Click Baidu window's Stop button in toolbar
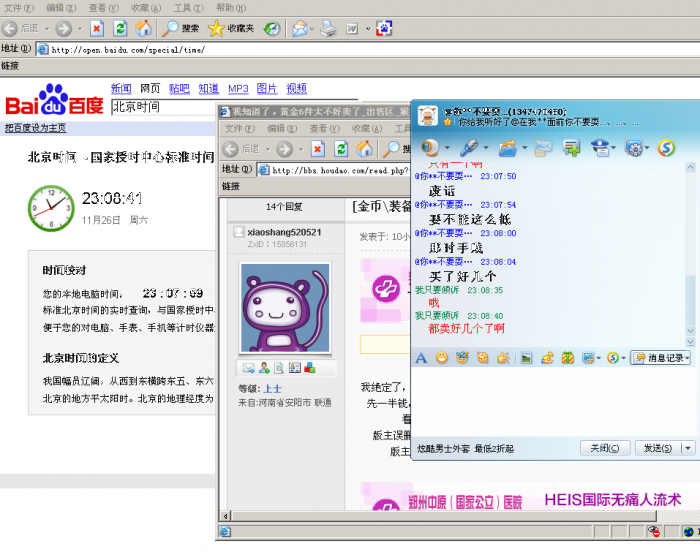 pos(97,29)
